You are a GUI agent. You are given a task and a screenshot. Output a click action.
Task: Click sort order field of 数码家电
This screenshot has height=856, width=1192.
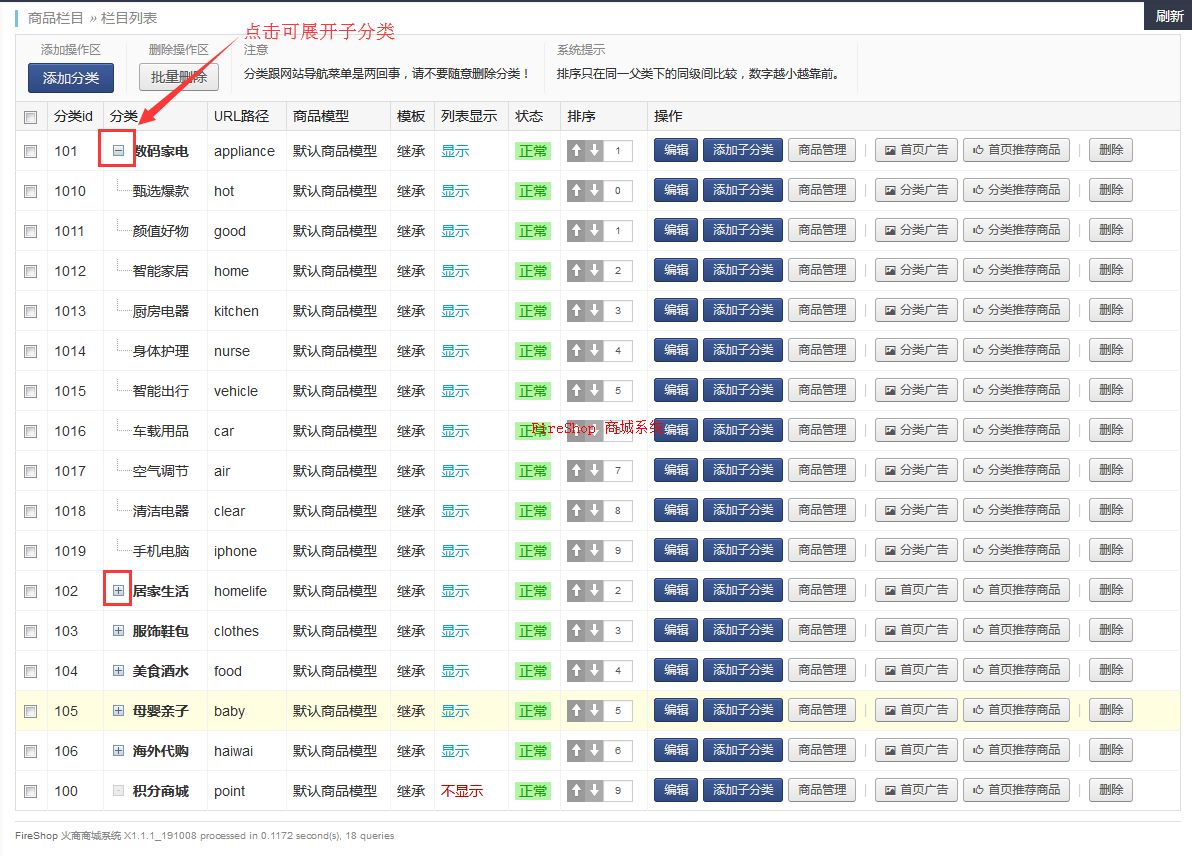[x=618, y=151]
